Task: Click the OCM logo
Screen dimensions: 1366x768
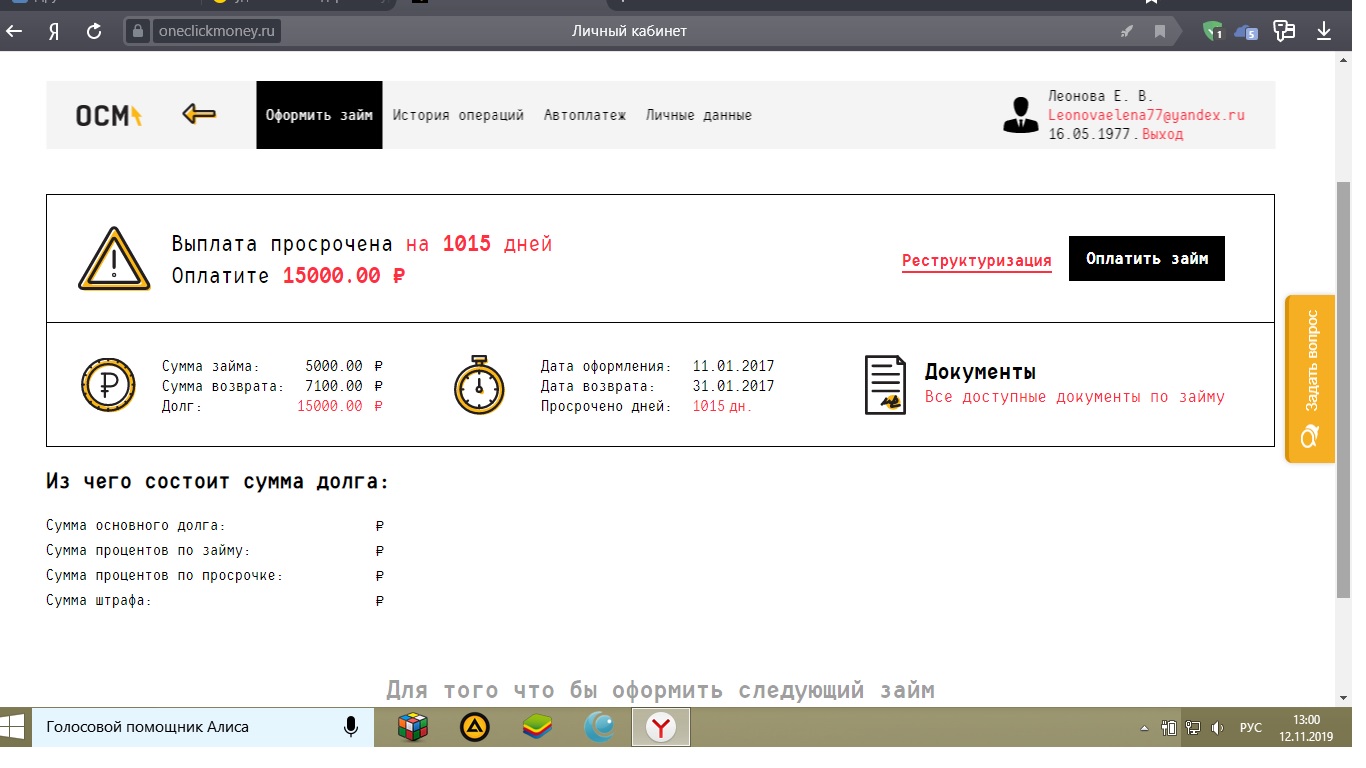Action: [x=109, y=116]
